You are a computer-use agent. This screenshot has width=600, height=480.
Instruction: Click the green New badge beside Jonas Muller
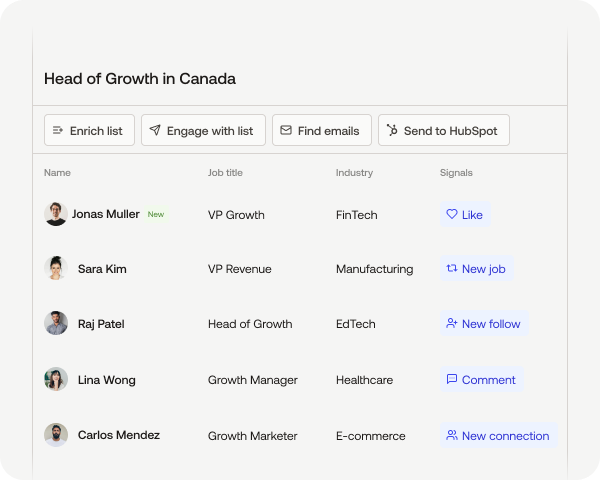point(156,214)
